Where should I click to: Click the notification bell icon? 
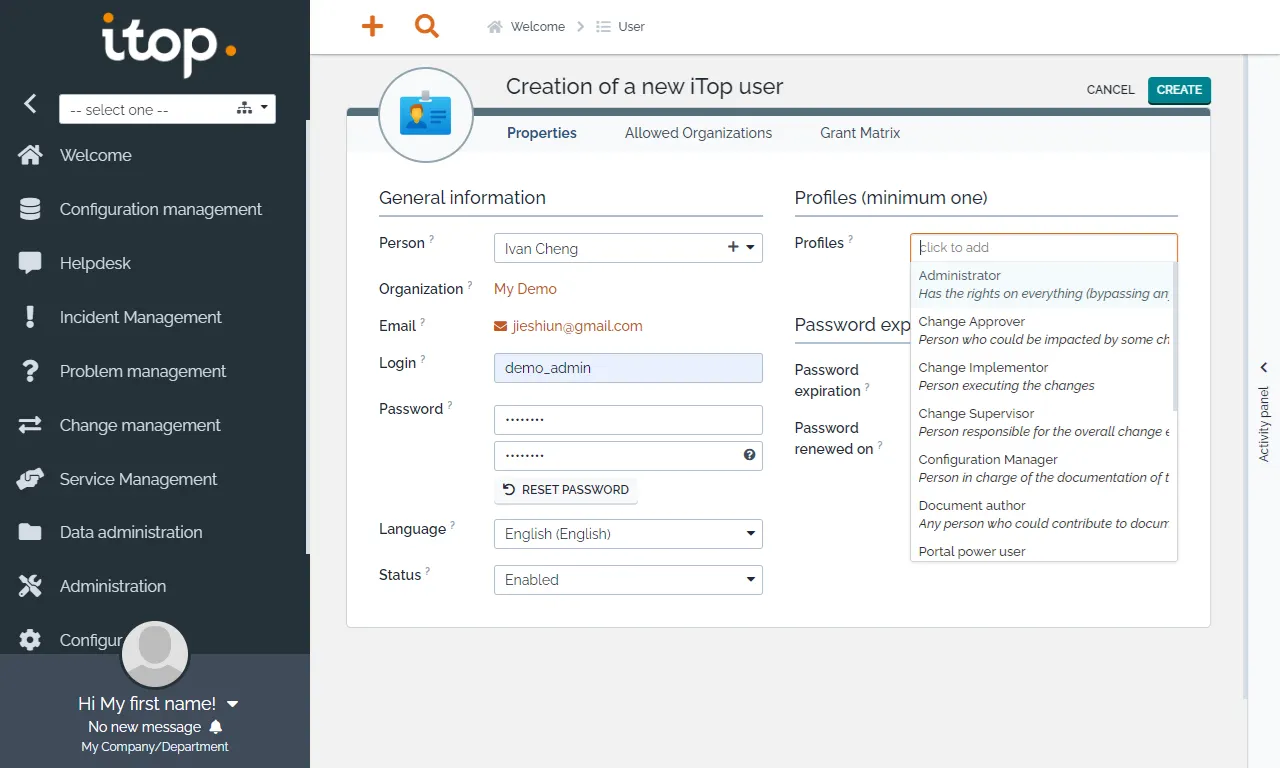[x=216, y=727]
